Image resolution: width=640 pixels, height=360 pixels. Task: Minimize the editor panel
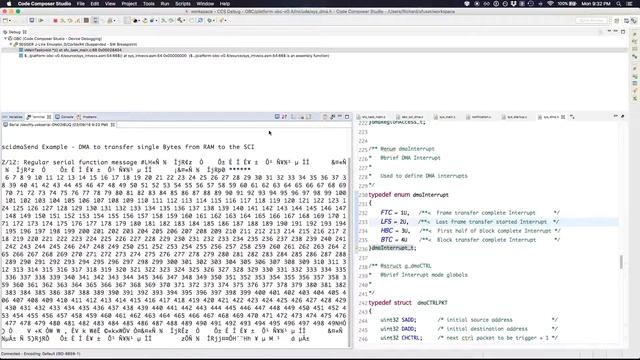point(616,117)
